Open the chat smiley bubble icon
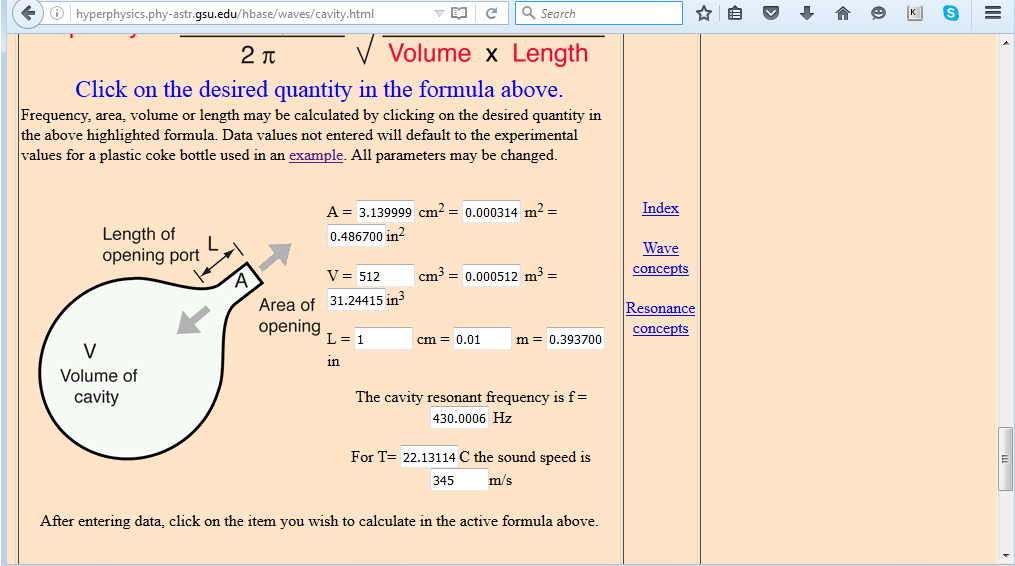This screenshot has width=1015, height=566. (x=878, y=13)
